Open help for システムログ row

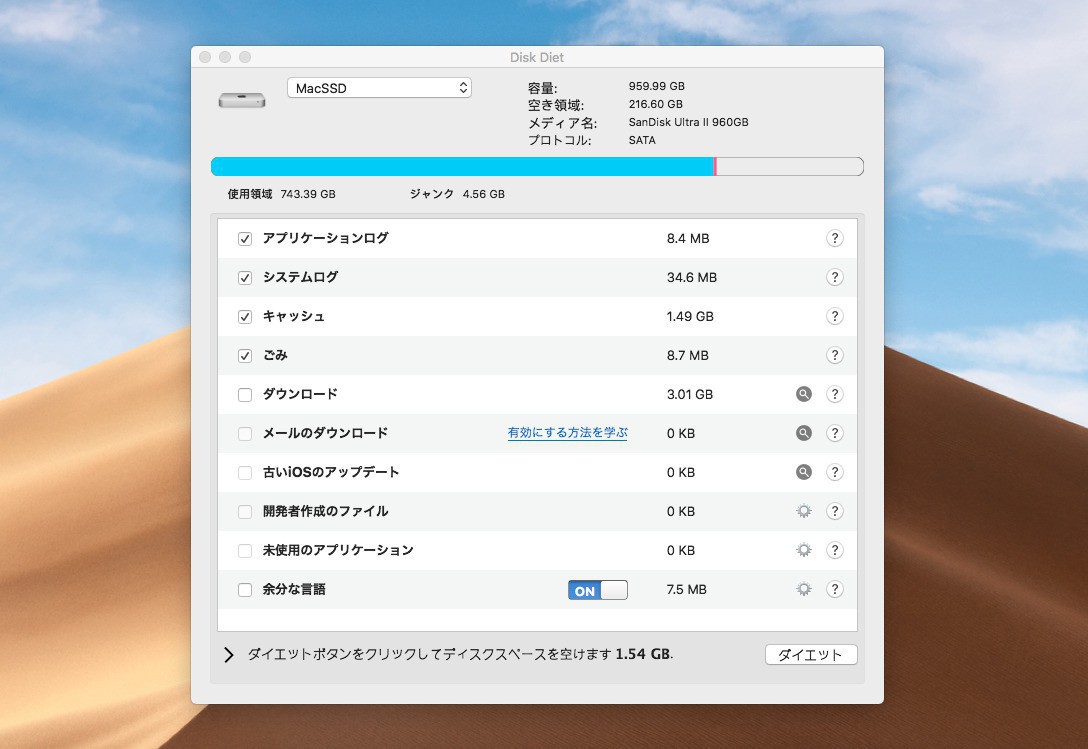(x=834, y=277)
